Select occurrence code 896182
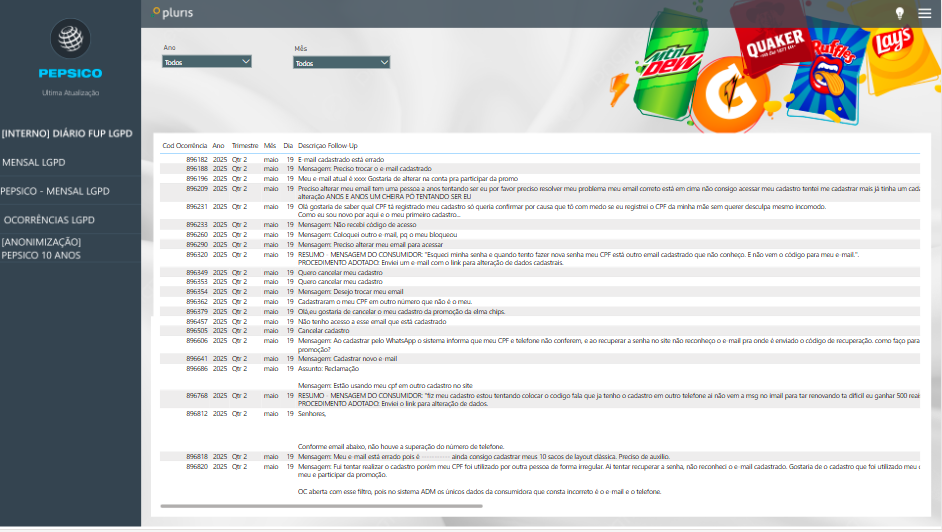Image resolution: width=942 pixels, height=532 pixels. pos(196,160)
